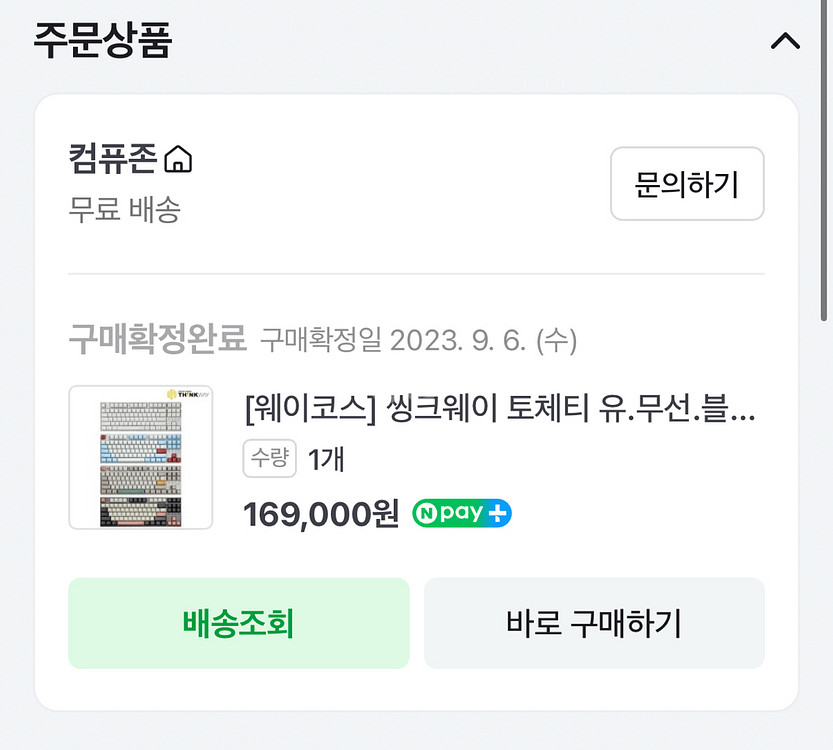Click the home icon next to 컴퓨존
Viewport: 833px width, 750px height.
(177, 157)
